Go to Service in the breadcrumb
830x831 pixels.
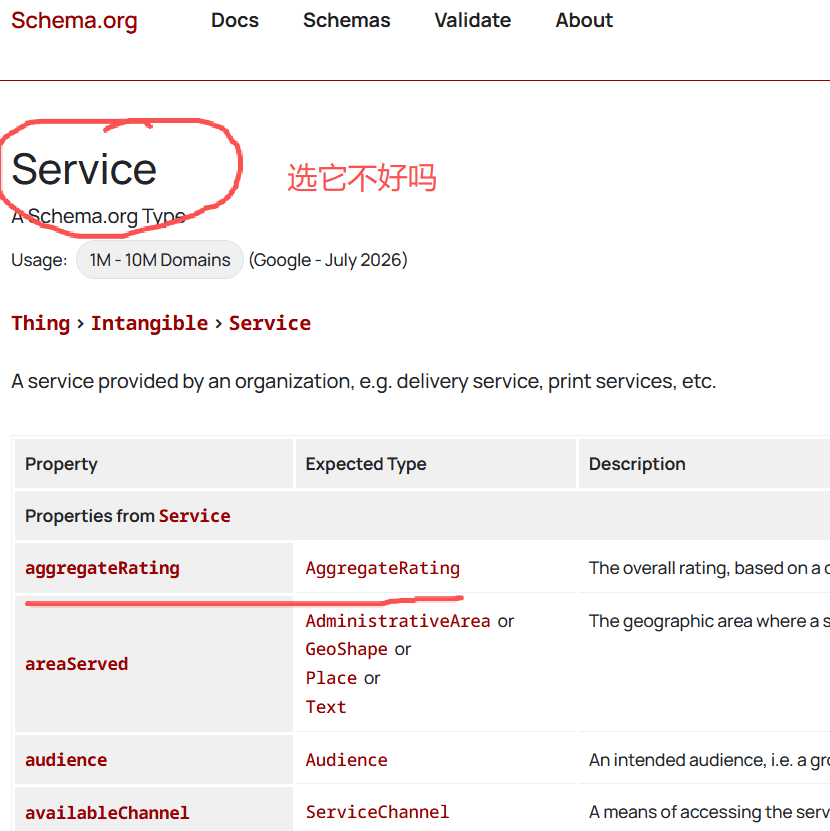tap(270, 323)
